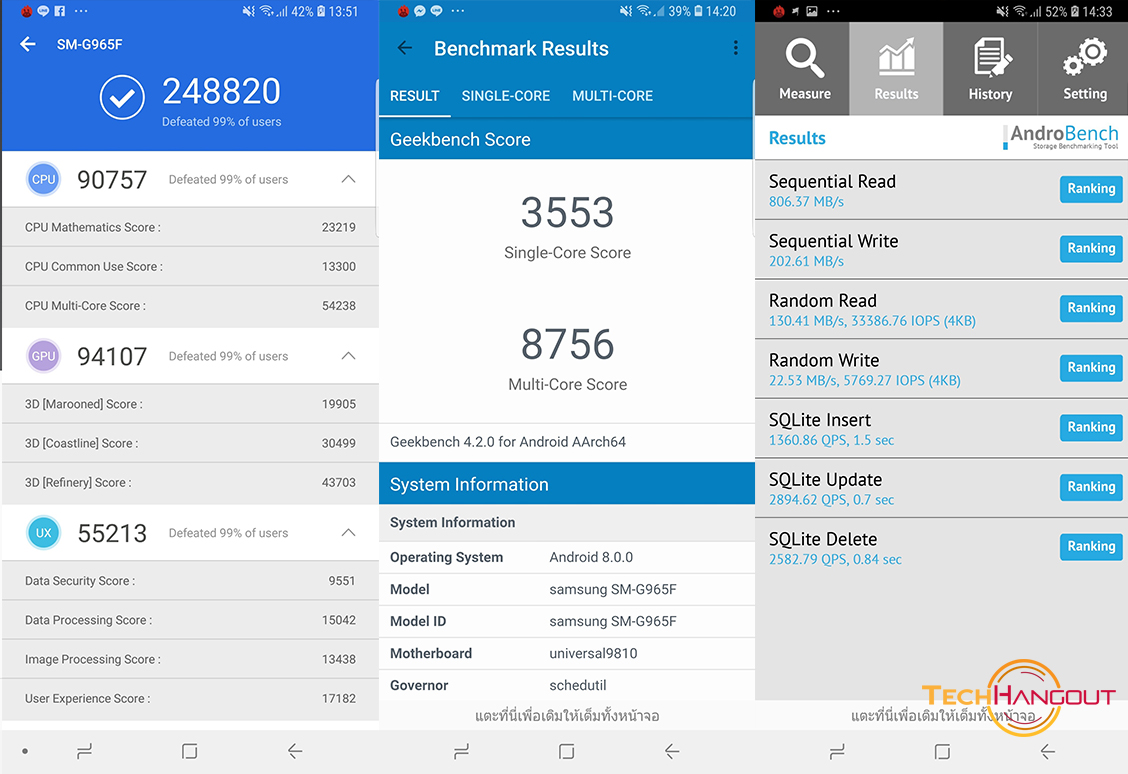
Task: Tap home button under AnTuTu screen
Action: pos(189,752)
